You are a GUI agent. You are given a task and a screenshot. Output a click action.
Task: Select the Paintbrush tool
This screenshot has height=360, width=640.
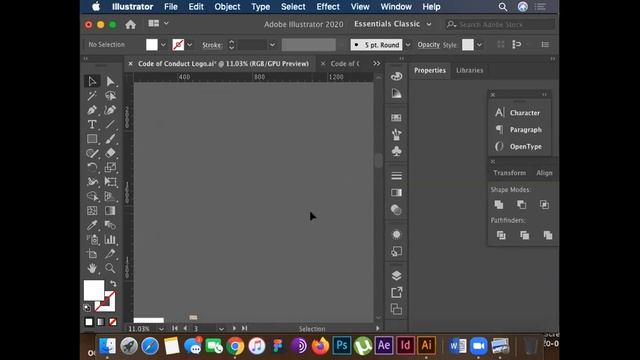pyautogui.click(x=110, y=139)
